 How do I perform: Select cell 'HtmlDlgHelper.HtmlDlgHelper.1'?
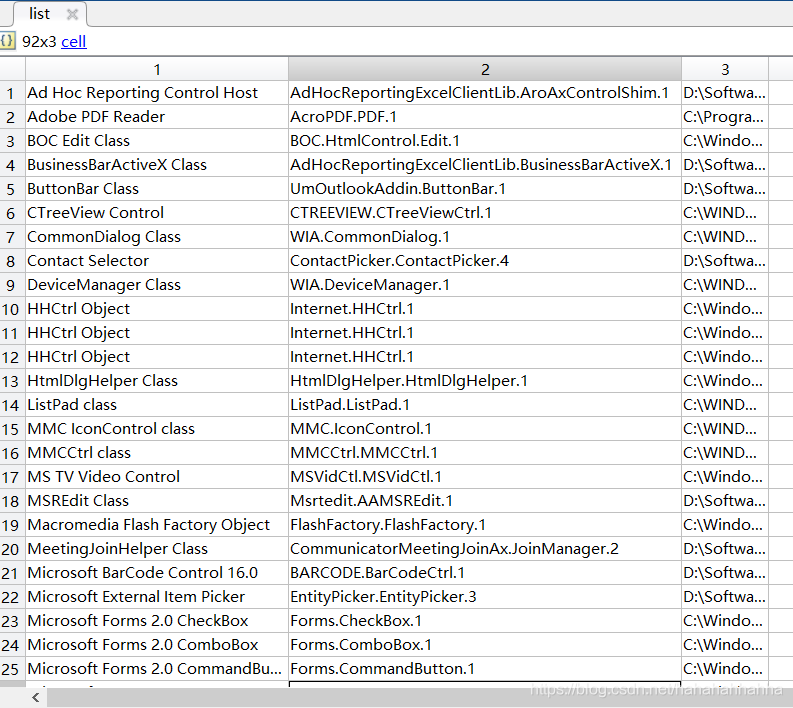pyautogui.click(x=485, y=381)
